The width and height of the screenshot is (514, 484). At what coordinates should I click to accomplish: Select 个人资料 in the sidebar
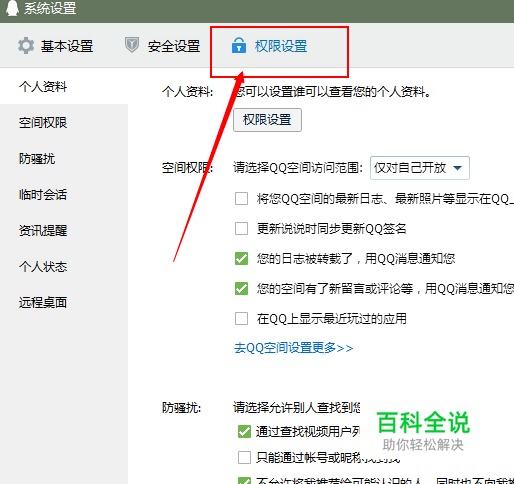pos(43,87)
